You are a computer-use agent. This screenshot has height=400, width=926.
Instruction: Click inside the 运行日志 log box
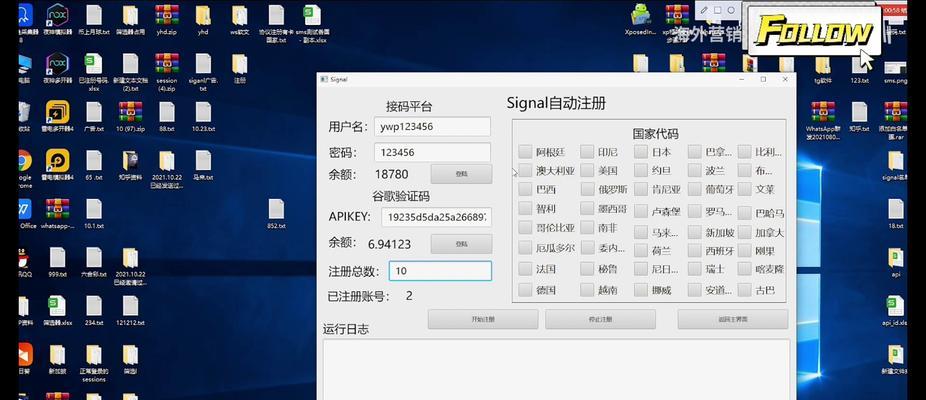coord(556,369)
